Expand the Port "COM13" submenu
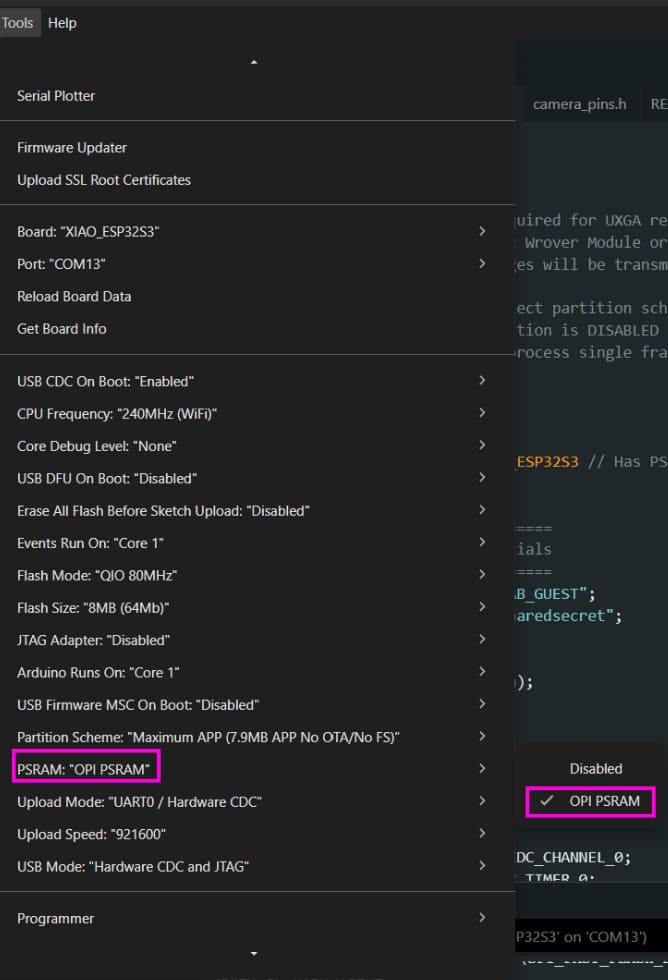 pyautogui.click(x=257, y=264)
